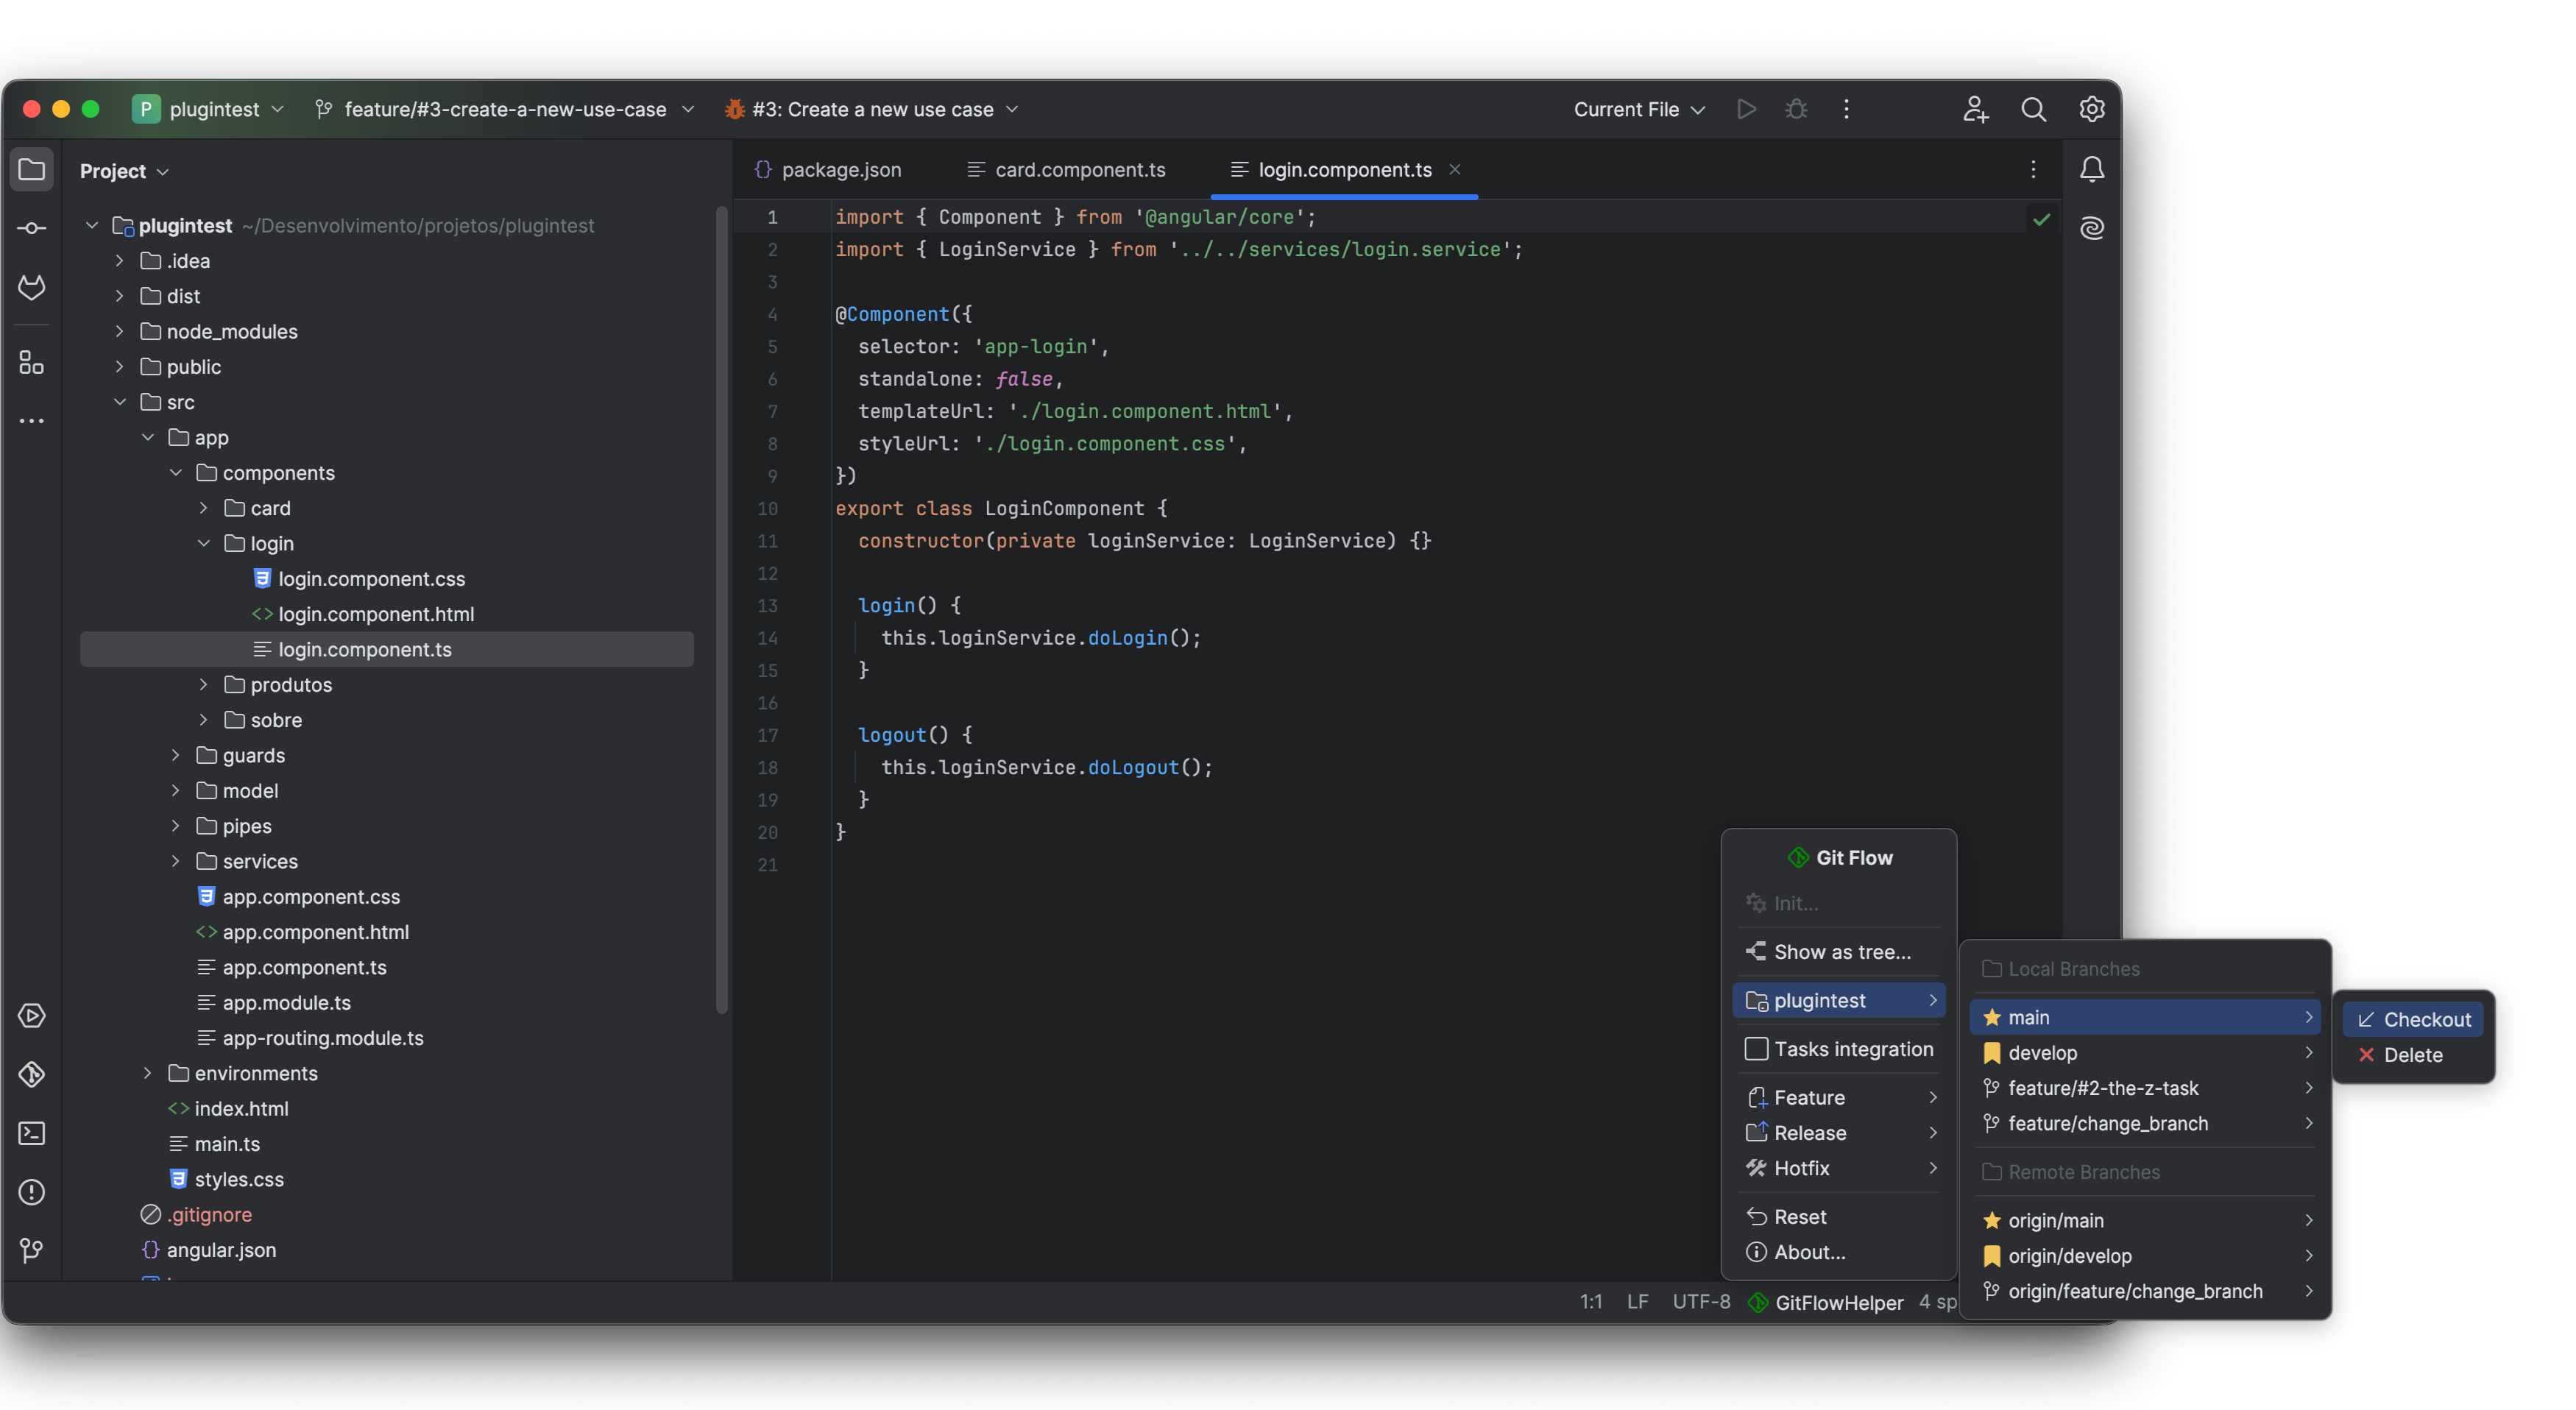Click Show as tree... option

click(1839, 951)
